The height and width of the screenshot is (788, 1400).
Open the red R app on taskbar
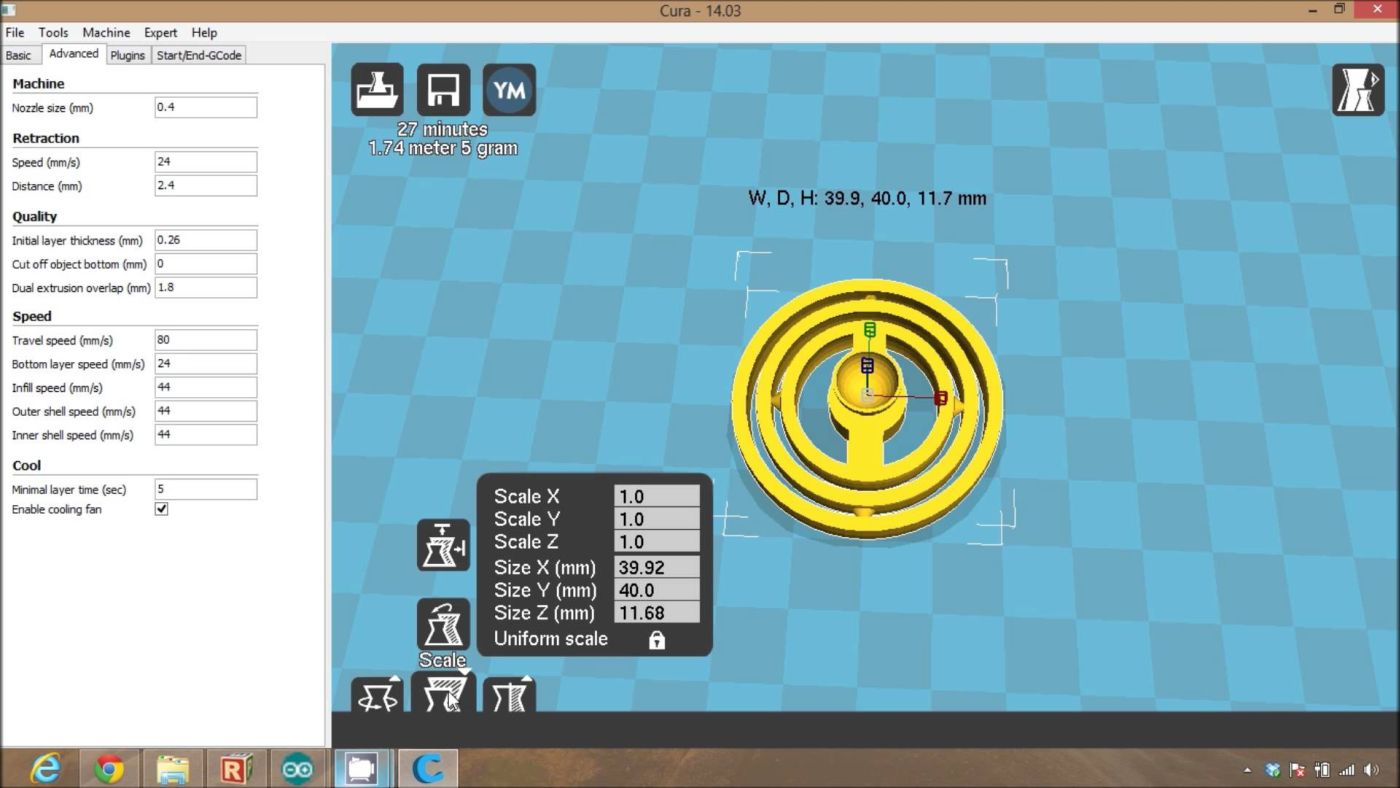pyautogui.click(x=236, y=768)
